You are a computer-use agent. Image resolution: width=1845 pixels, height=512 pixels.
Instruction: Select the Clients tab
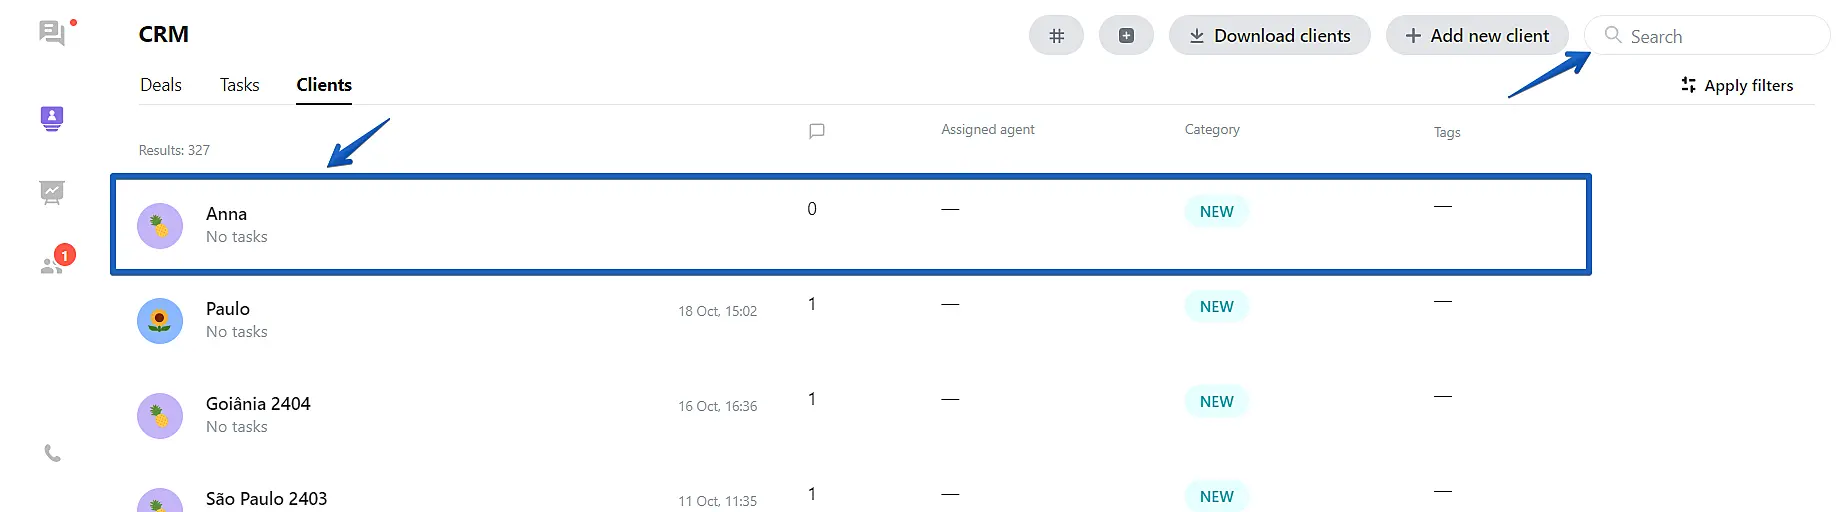point(324,85)
